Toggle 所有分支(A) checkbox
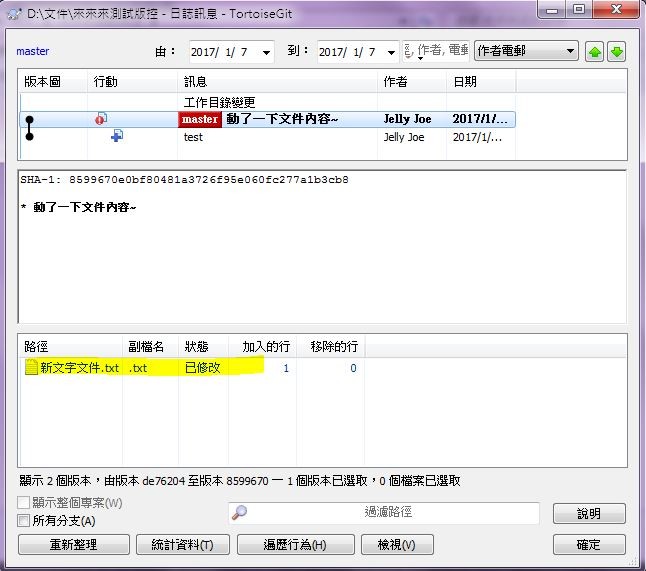This screenshot has height=571, width=646. coord(23,520)
